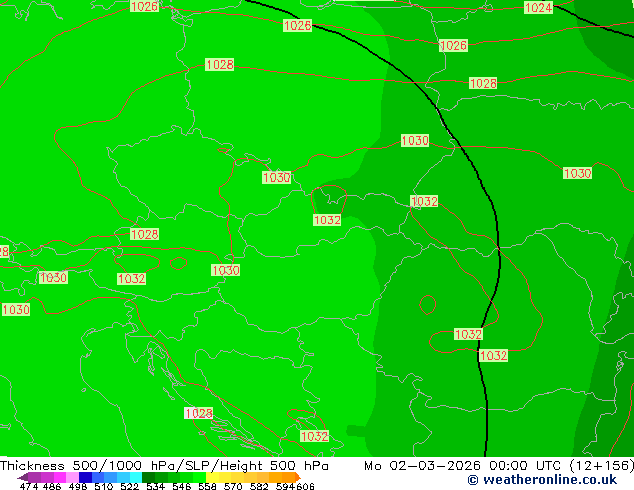Click the legend value 558
The width and height of the screenshot is (634, 490).
[x=207, y=487]
